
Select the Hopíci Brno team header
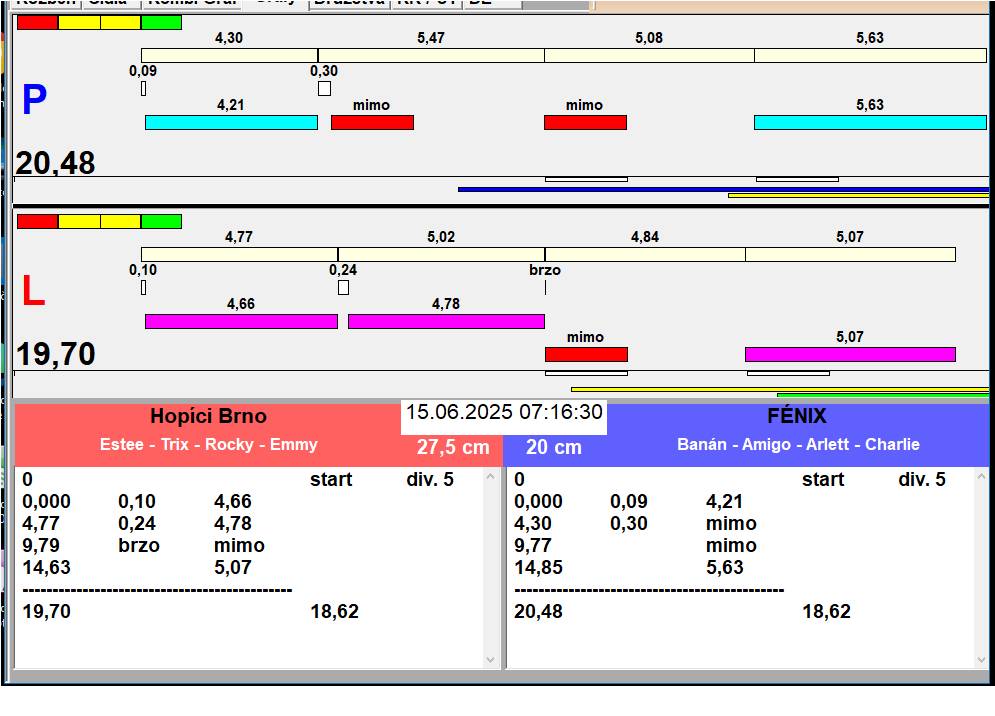click(x=208, y=416)
